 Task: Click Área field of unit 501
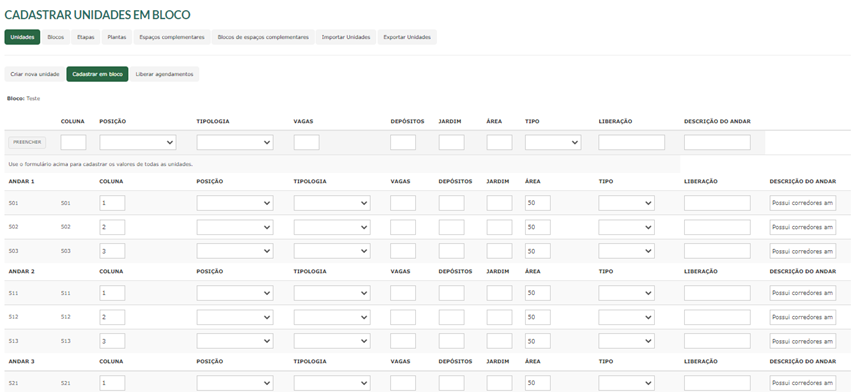[x=538, y=203]
